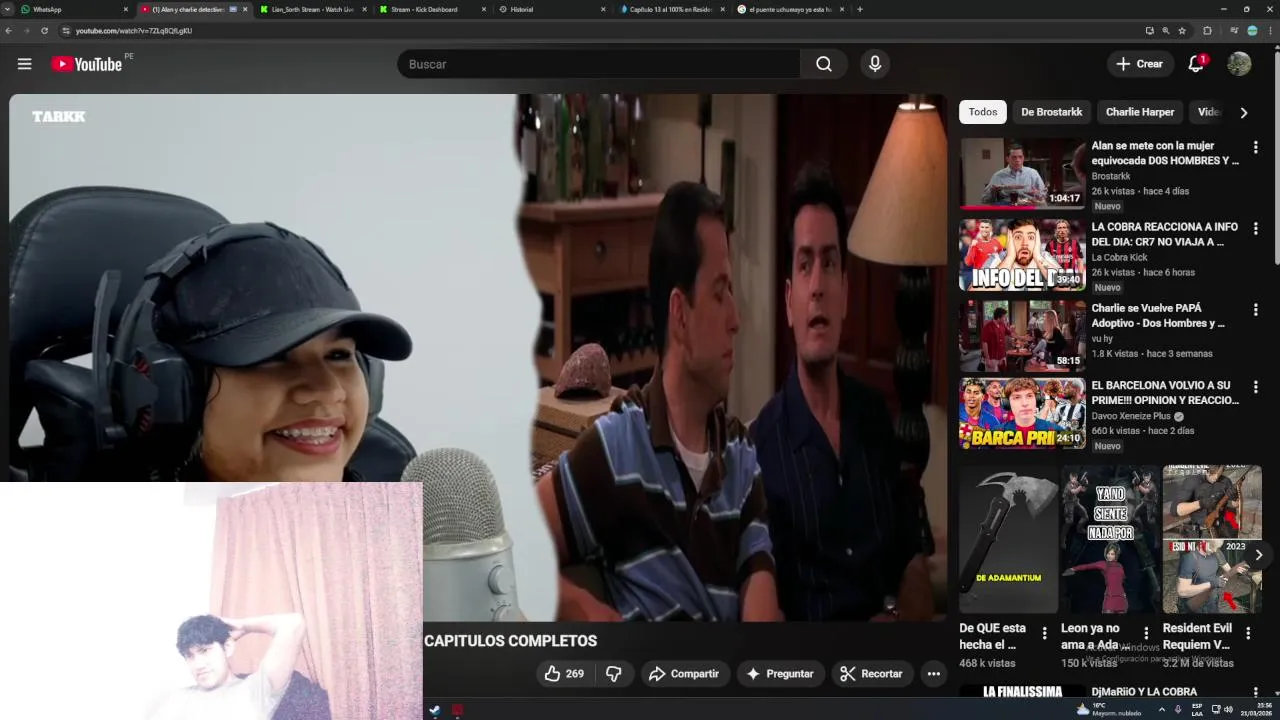Image resolution: width=1280 pixels, height=720 pixels.
Task: Bookmark this page with the star icon
Action: point(1182,31)
